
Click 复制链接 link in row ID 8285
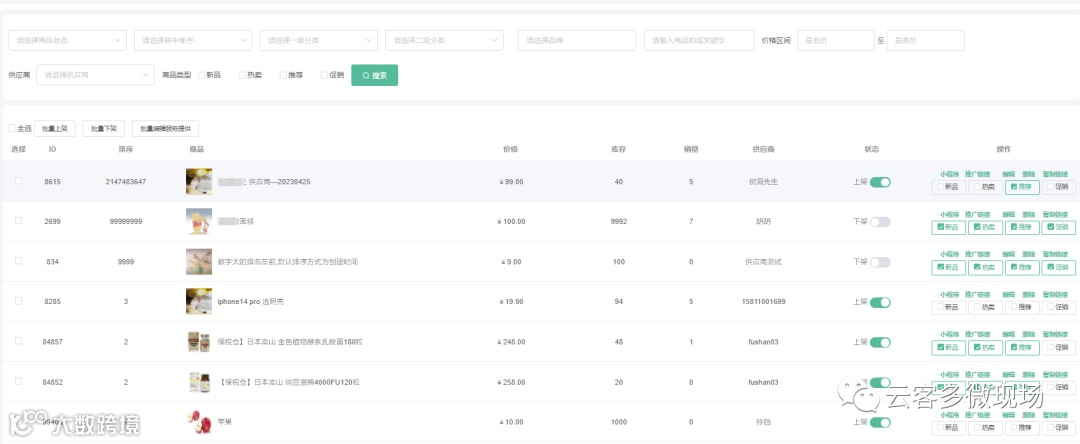pyautogui.click(x=1055, y=294)
